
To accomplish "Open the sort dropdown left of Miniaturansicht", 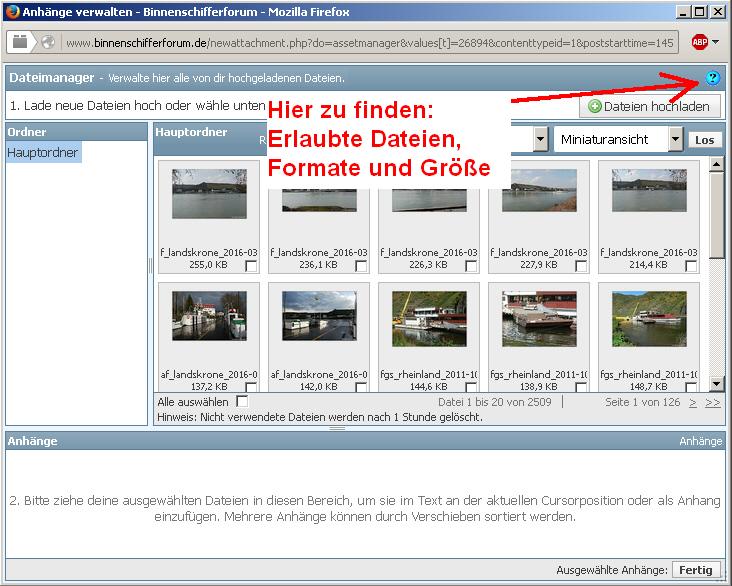I will [x=540, y=139].
